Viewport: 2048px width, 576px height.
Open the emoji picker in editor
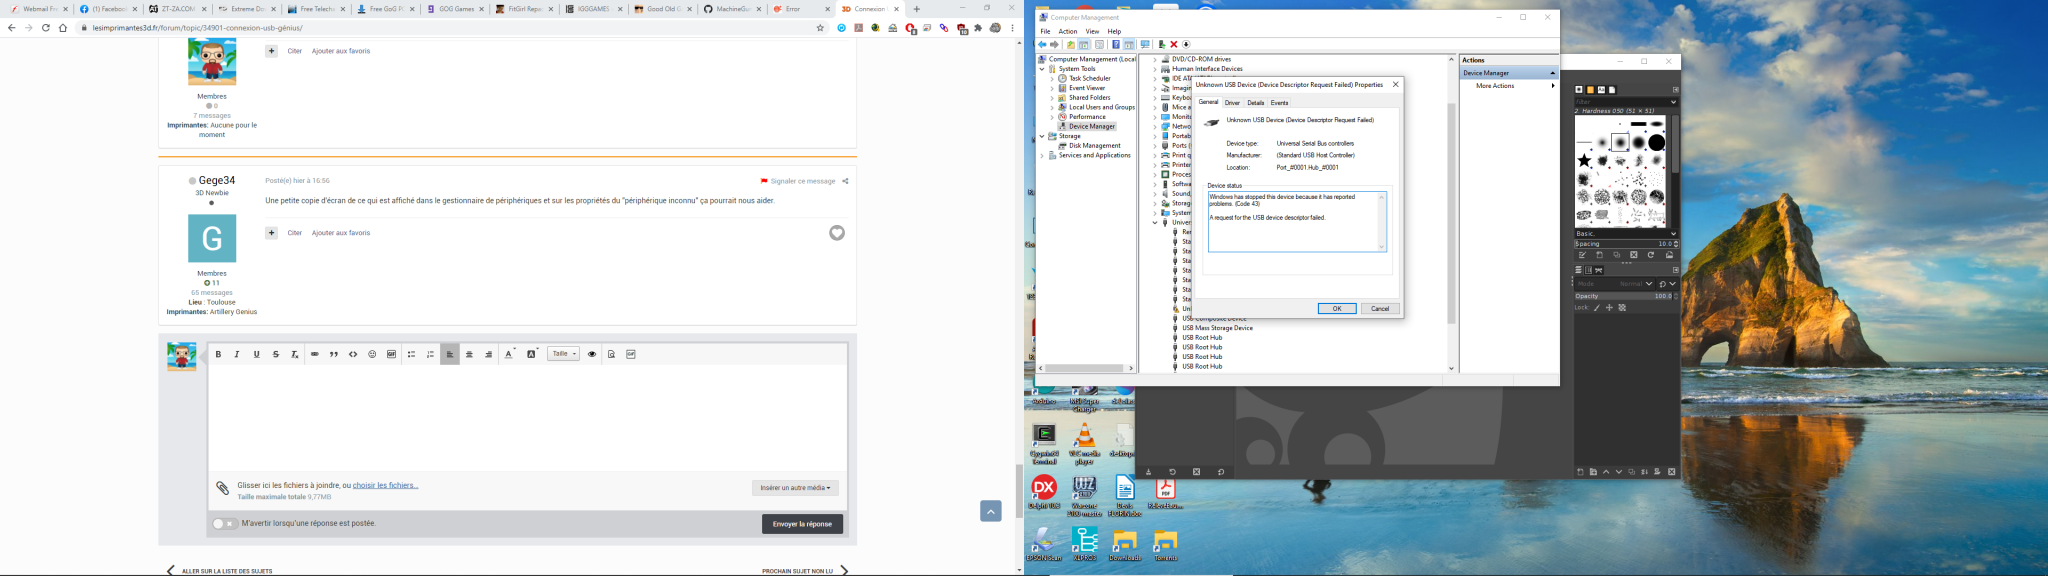(x=372, y=354)
